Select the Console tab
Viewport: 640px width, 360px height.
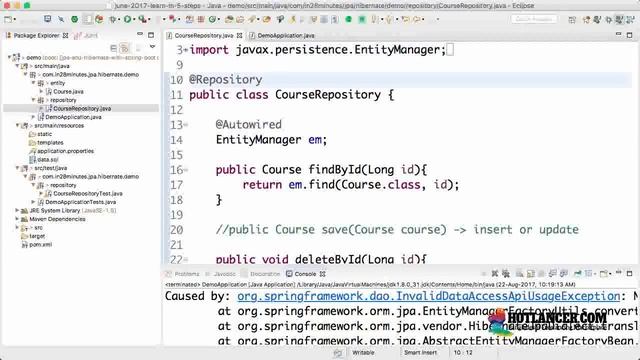click(305, 274)
